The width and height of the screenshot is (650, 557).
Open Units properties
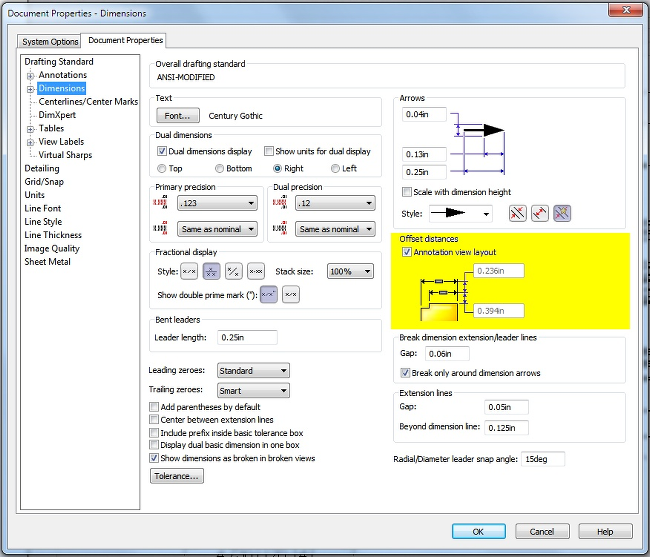34,195
